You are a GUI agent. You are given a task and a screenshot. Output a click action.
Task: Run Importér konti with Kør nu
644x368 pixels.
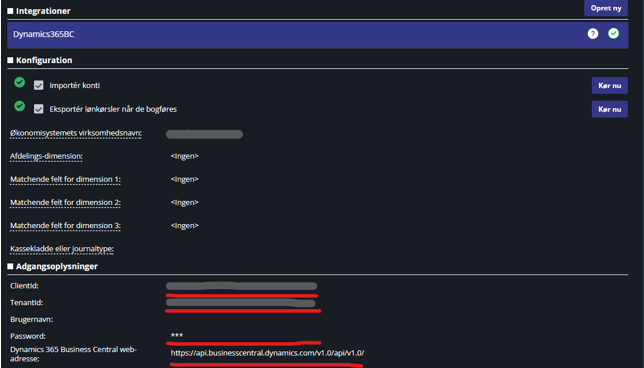tap(610, 85)
